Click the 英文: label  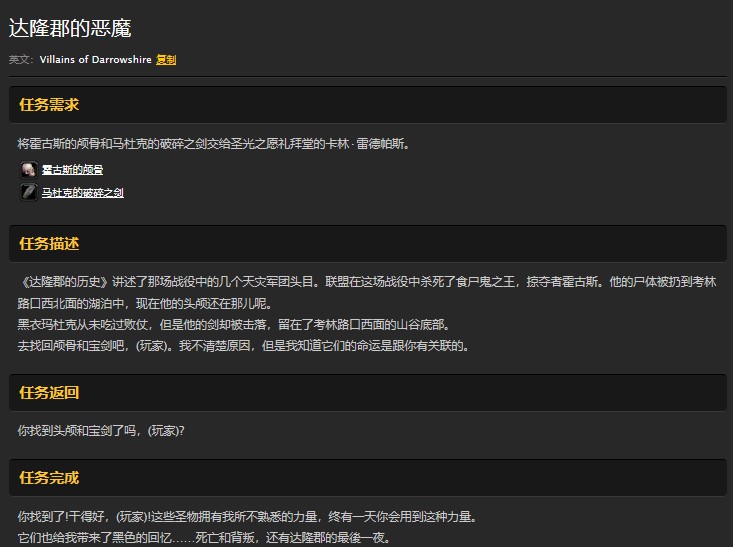(x=21, y=60)
